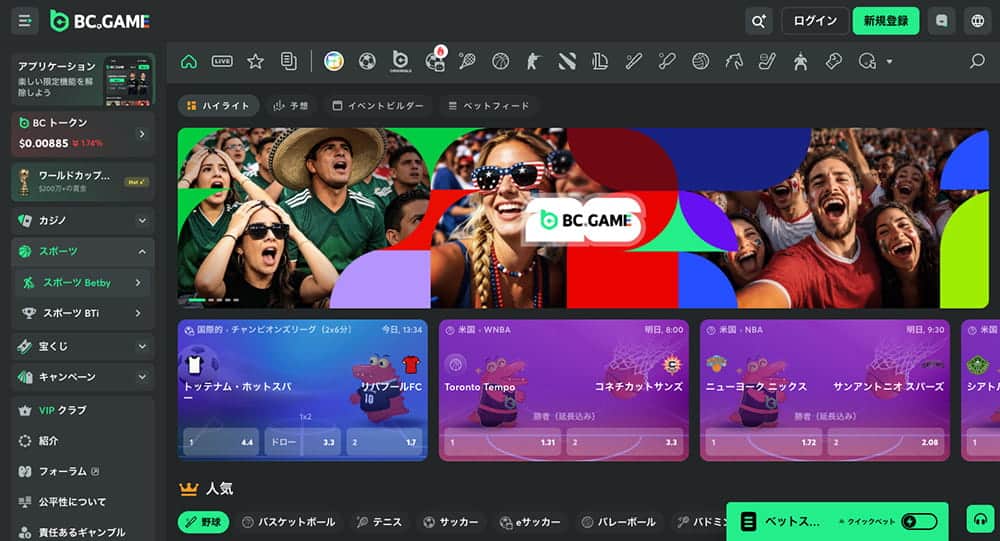Select the soccer ball sport icon
Image resolution: width=1000 pixels, height=541 pixels.
[x=367, y=61]
